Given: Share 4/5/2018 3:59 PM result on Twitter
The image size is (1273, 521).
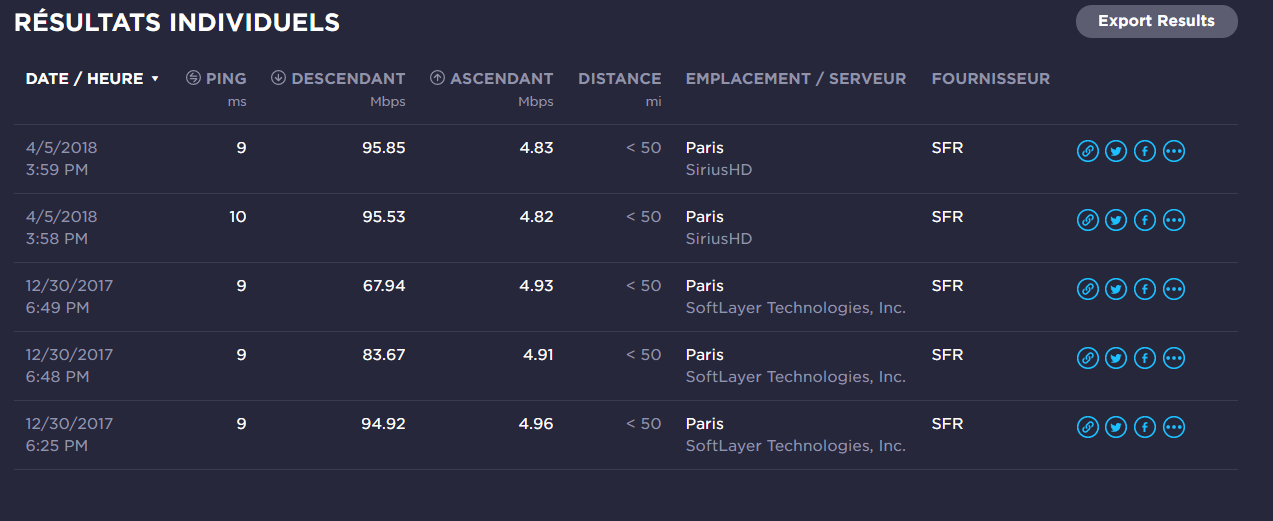Looking at the screenshot, I should pos(1116,151).
